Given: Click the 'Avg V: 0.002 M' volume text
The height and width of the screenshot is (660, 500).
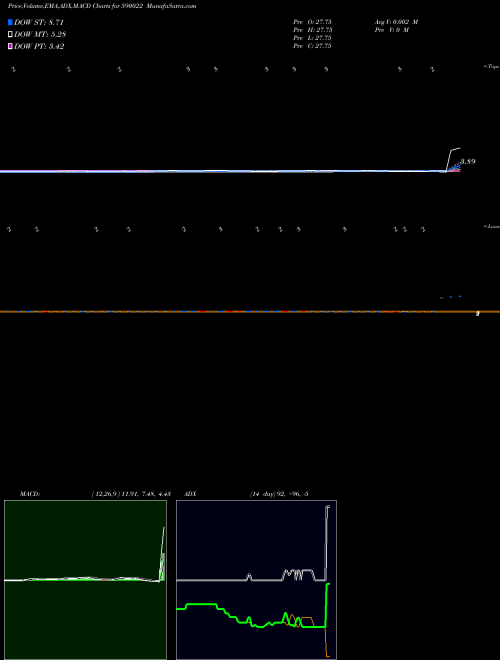Looking at the screenshot, I should (396, 22).
